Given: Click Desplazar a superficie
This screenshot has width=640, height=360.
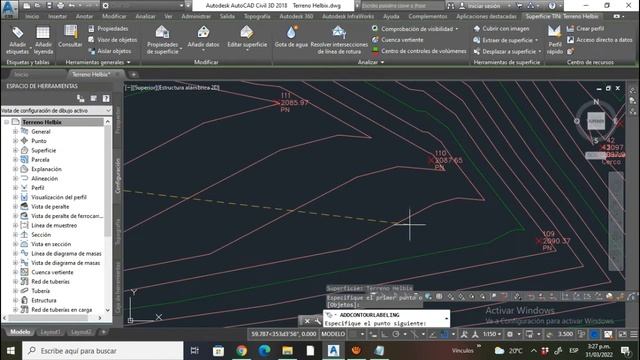Looking at the screenshot, I should (507, 51).
